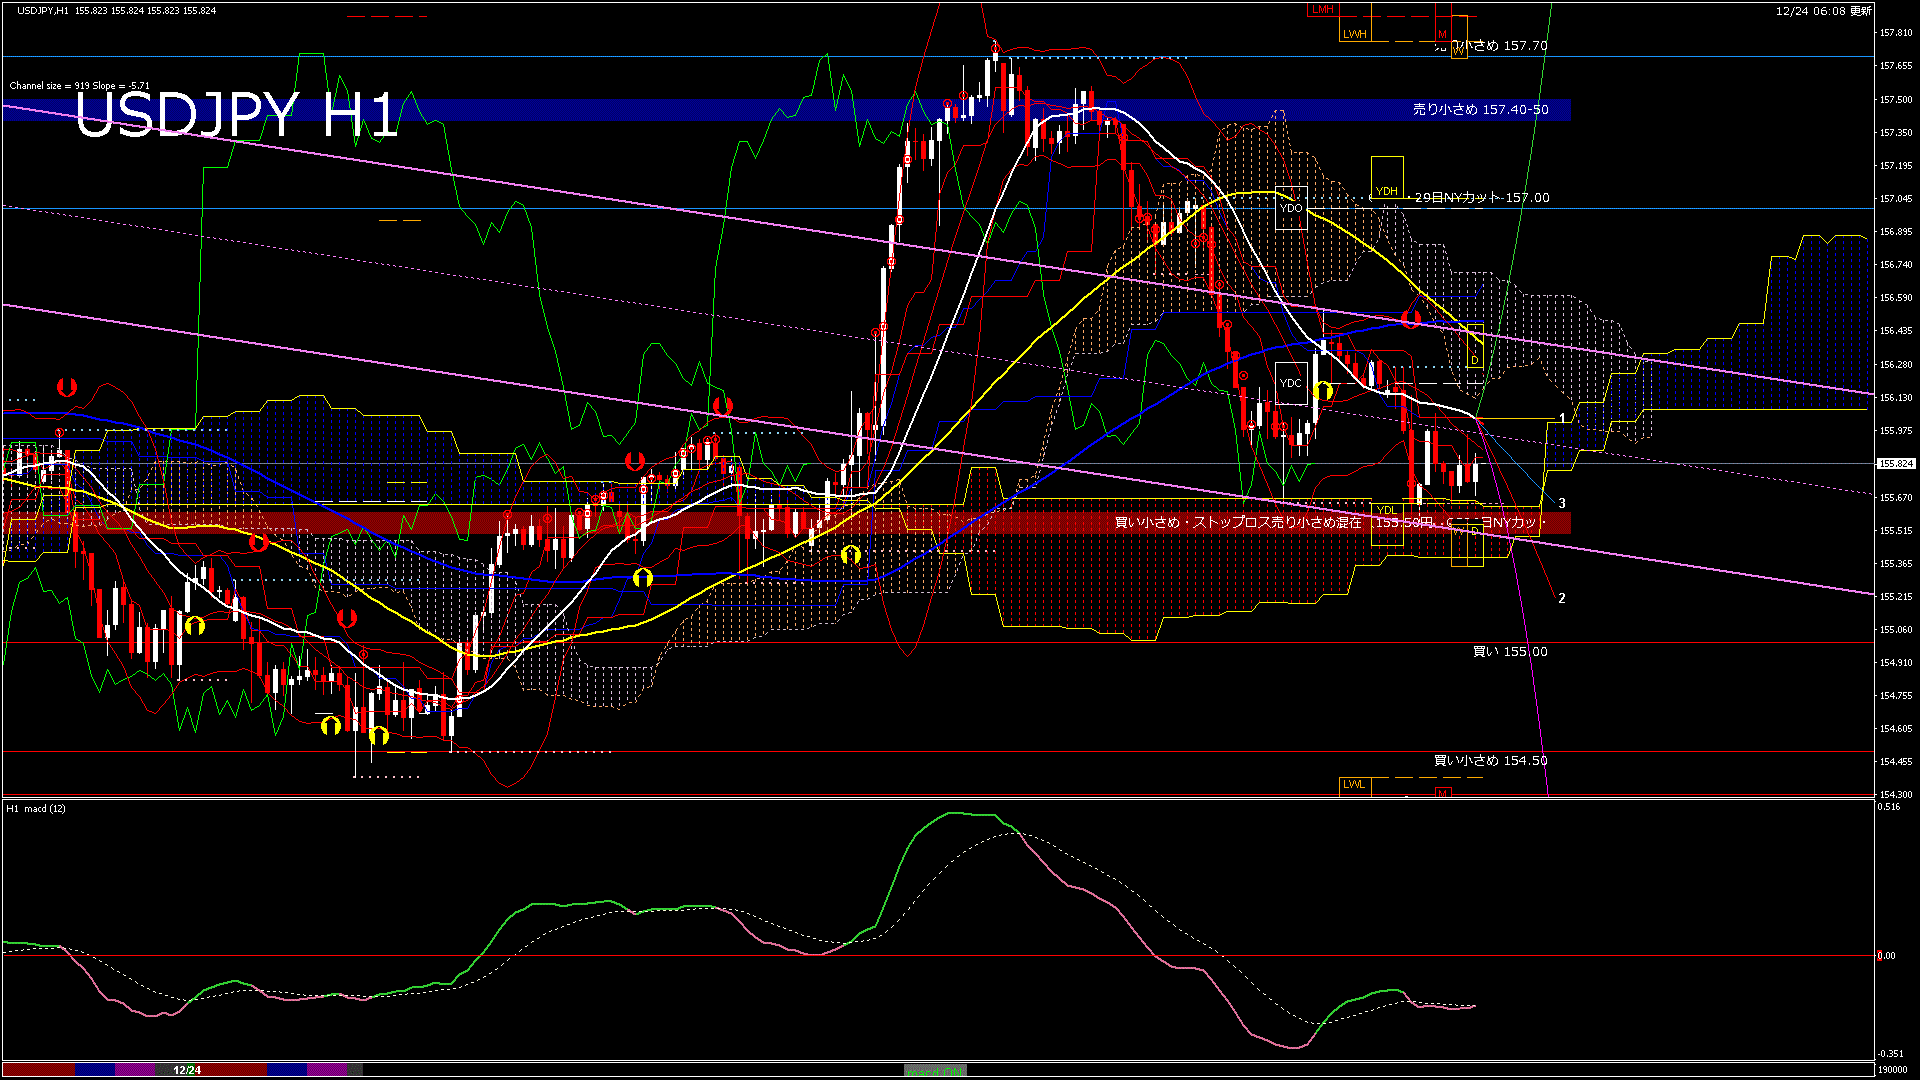Screen dimensions: 1920x1080
Task: Click the YDL yellow label box
Action: point(1386,510)
